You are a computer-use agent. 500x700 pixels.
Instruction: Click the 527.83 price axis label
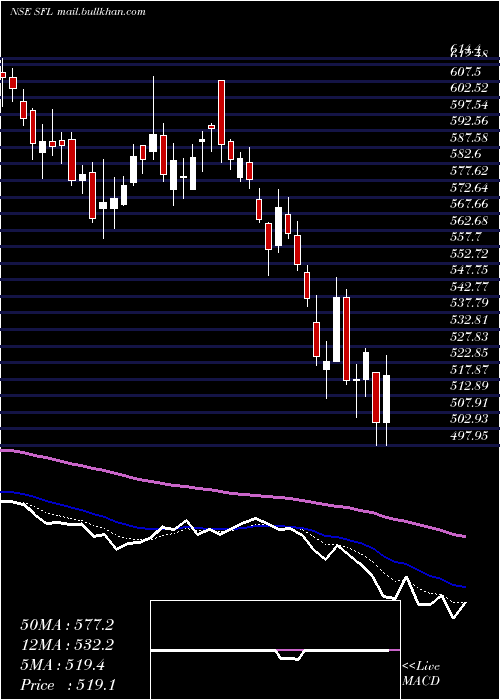469,337
